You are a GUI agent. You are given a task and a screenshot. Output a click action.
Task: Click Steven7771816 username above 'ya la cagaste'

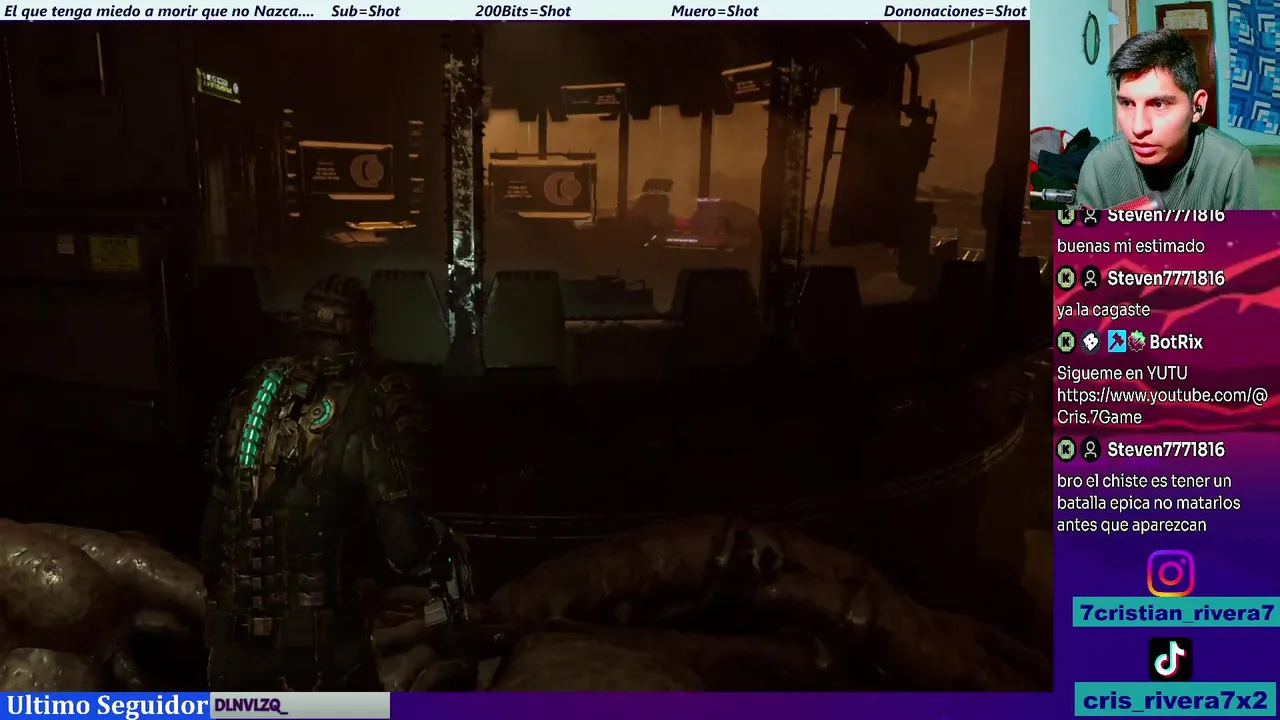click(1166, 278)
